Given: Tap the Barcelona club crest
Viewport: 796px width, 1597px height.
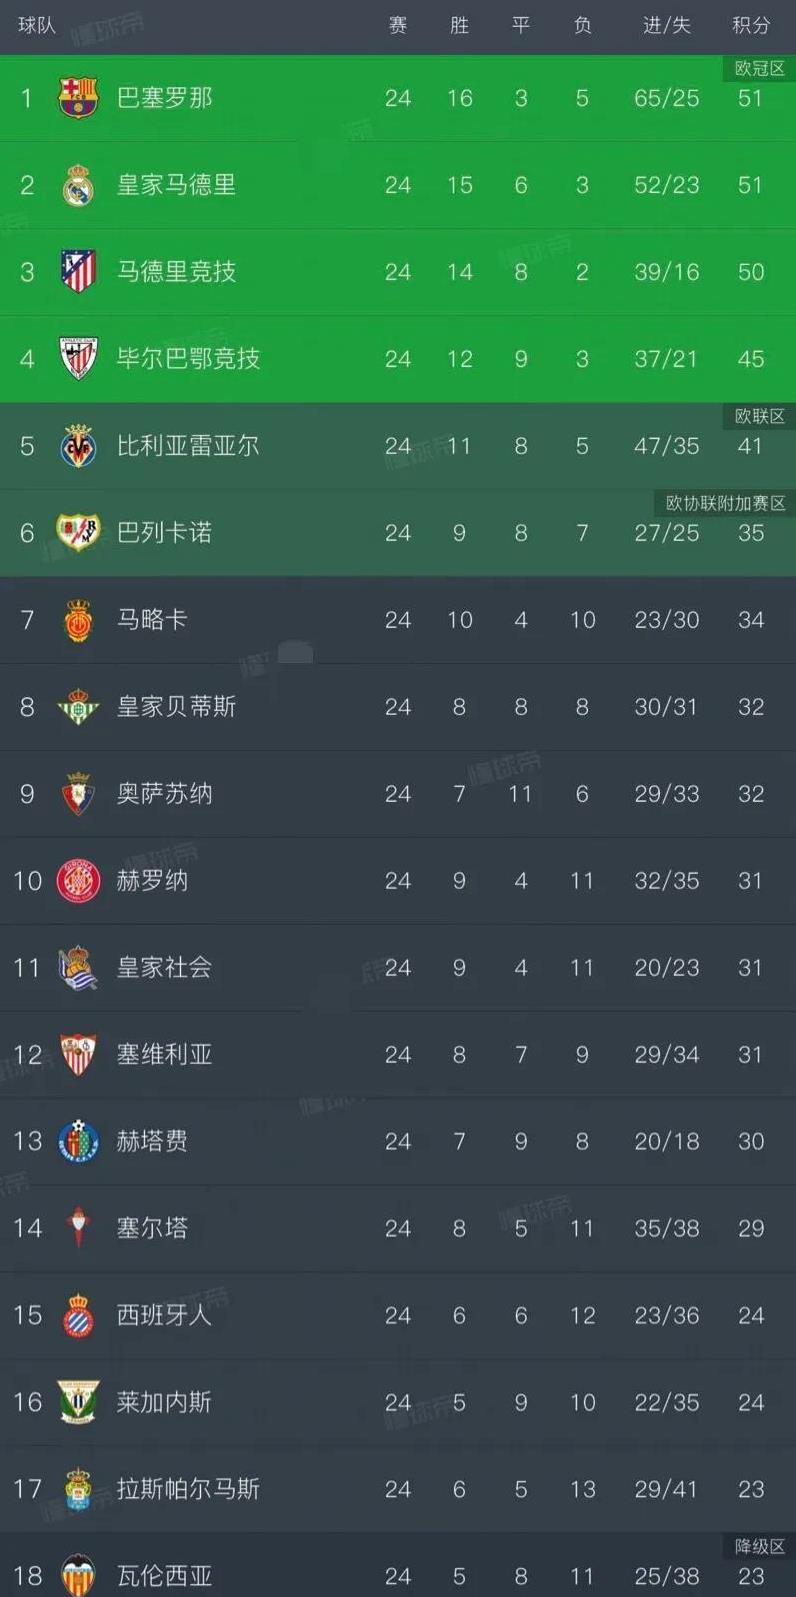Looking at the screenshot, I should click(78, 98).
